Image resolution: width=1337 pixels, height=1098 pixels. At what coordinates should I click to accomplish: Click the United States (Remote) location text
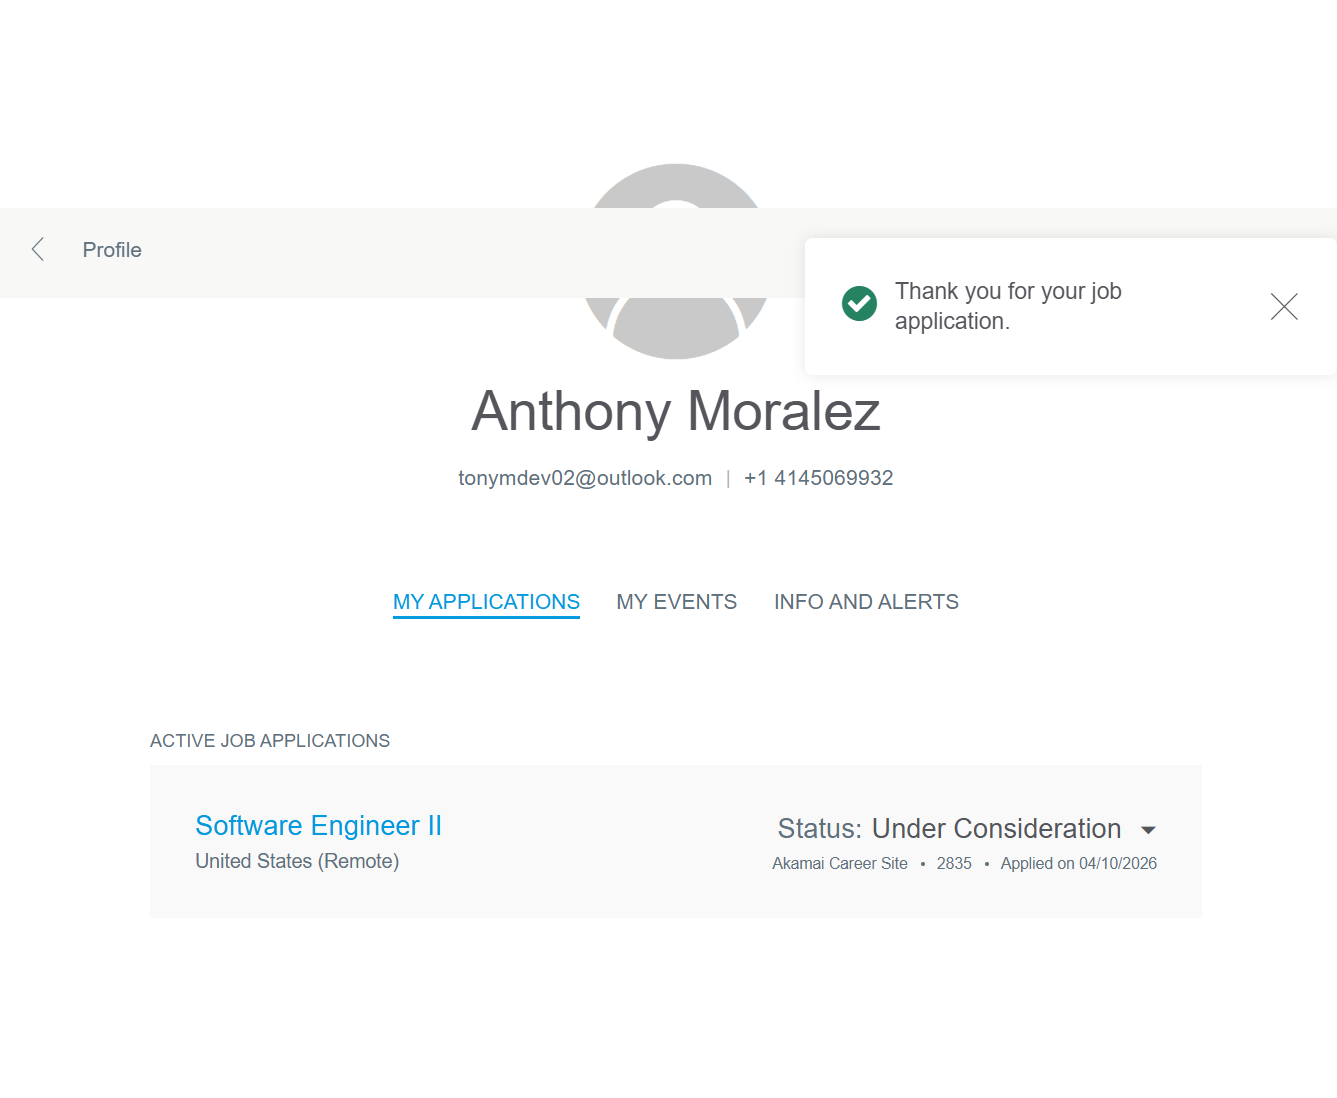pos(297,861)
